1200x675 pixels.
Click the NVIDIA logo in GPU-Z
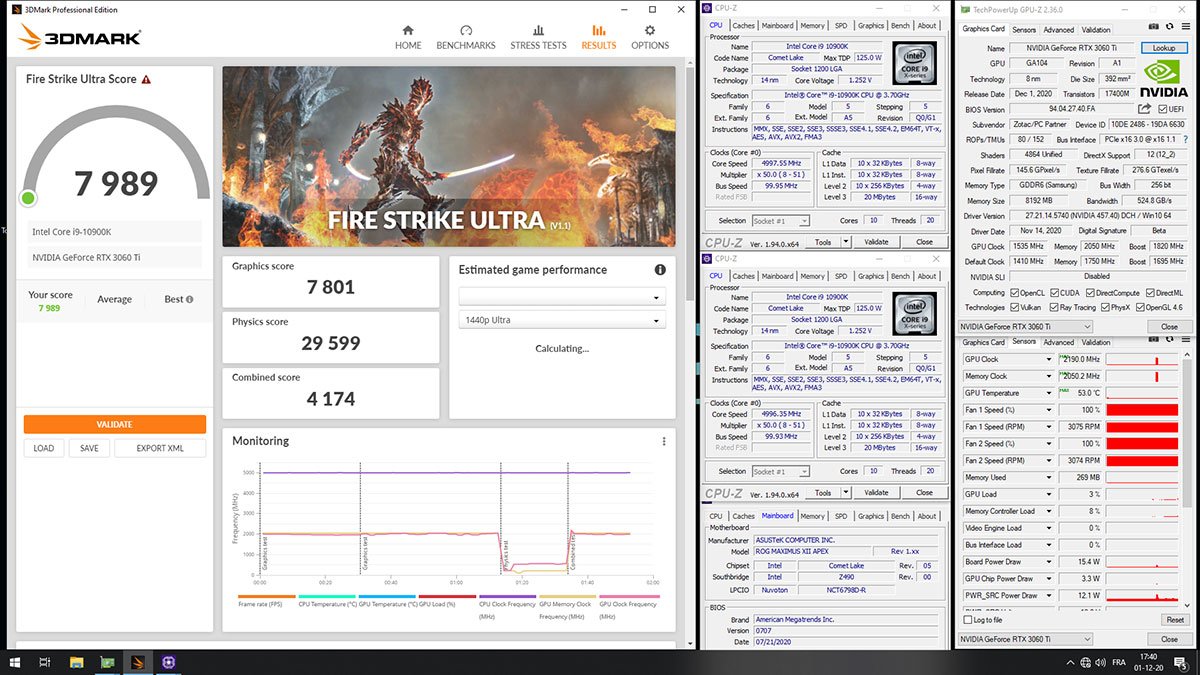[x=1164, y=79]
